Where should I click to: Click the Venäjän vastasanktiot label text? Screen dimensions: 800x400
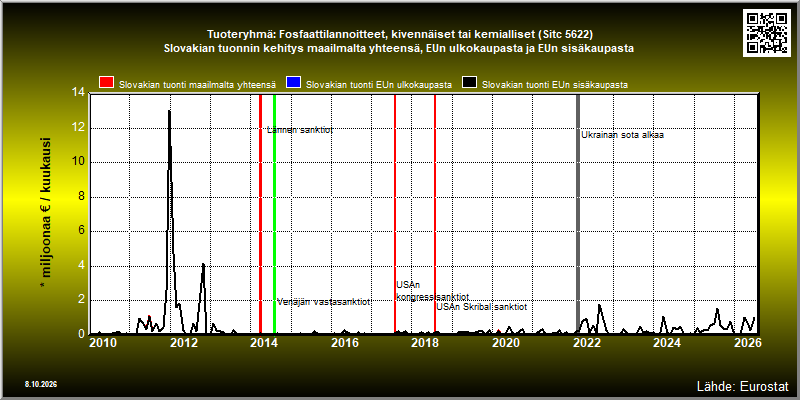(323, 302)
